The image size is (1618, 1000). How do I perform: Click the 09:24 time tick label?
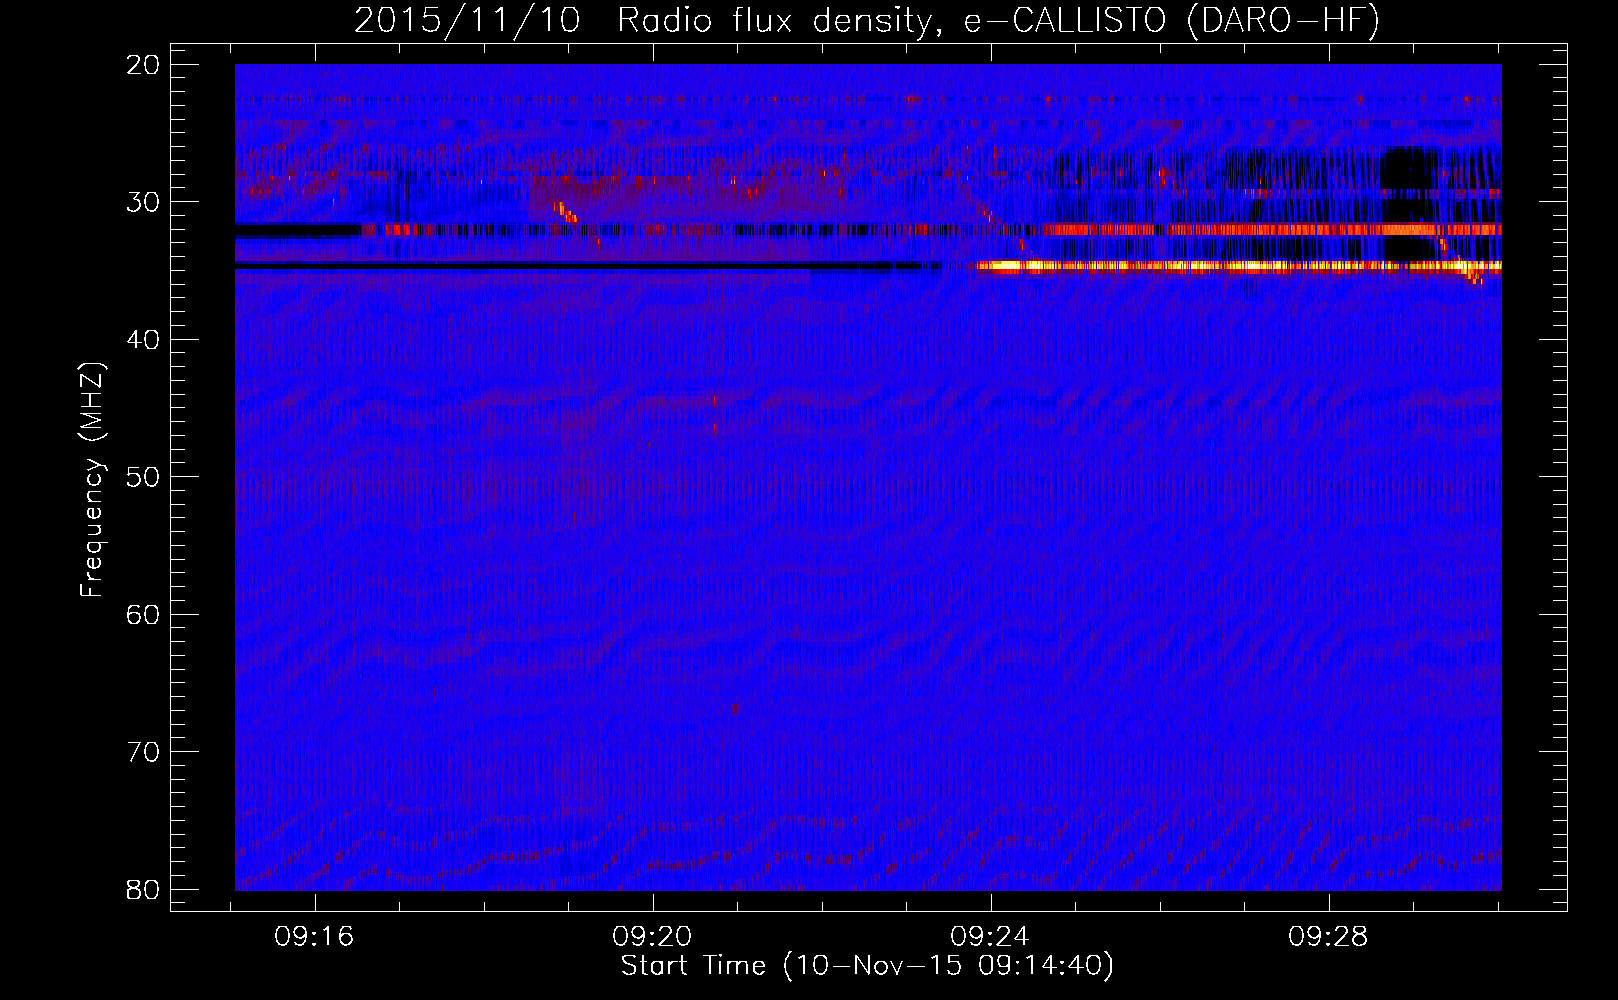(x=990, y=937)
